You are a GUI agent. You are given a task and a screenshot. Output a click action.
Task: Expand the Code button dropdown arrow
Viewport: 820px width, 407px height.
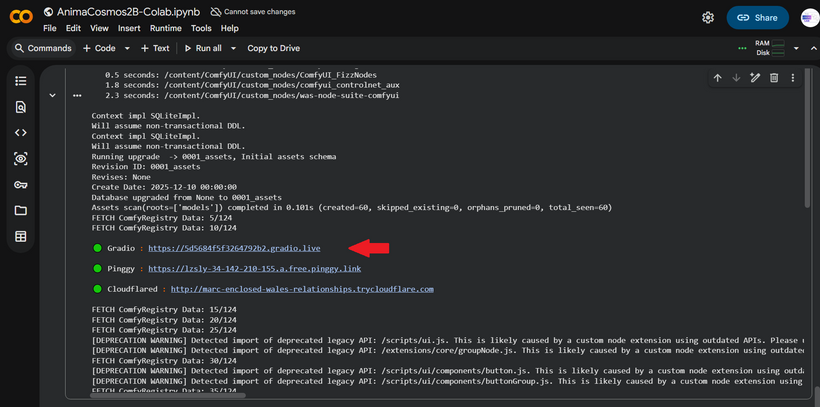coord(127,48)
